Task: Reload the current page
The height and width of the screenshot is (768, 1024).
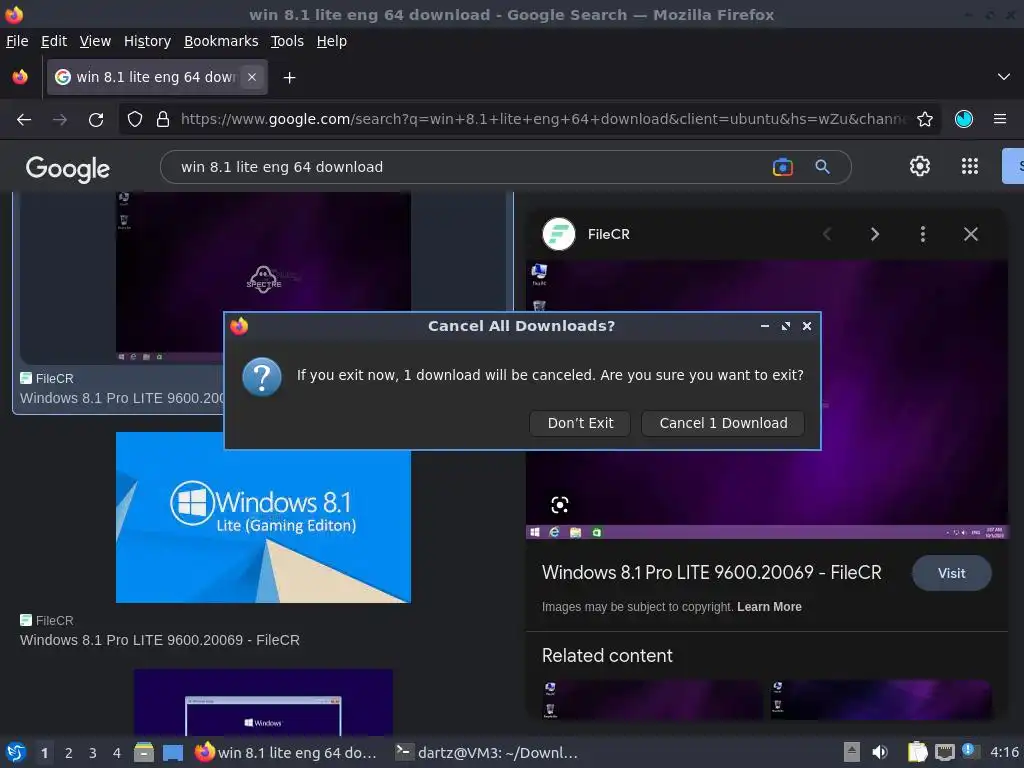Action: point(96,120)
